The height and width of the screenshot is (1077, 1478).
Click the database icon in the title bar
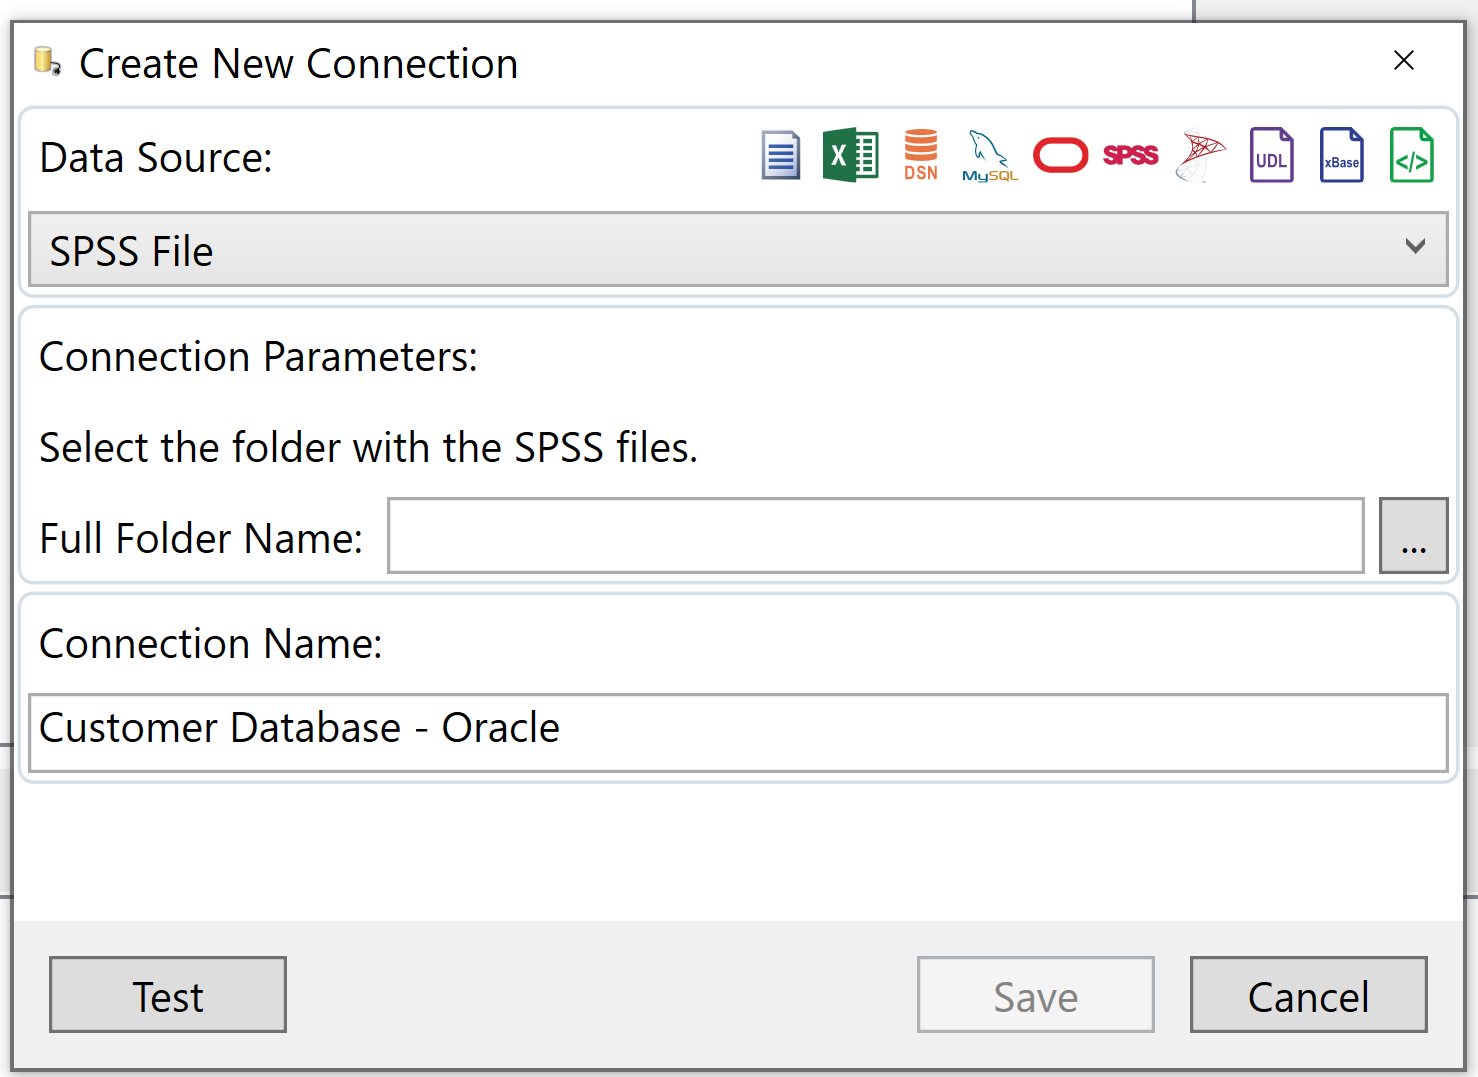tap(46, 62)
